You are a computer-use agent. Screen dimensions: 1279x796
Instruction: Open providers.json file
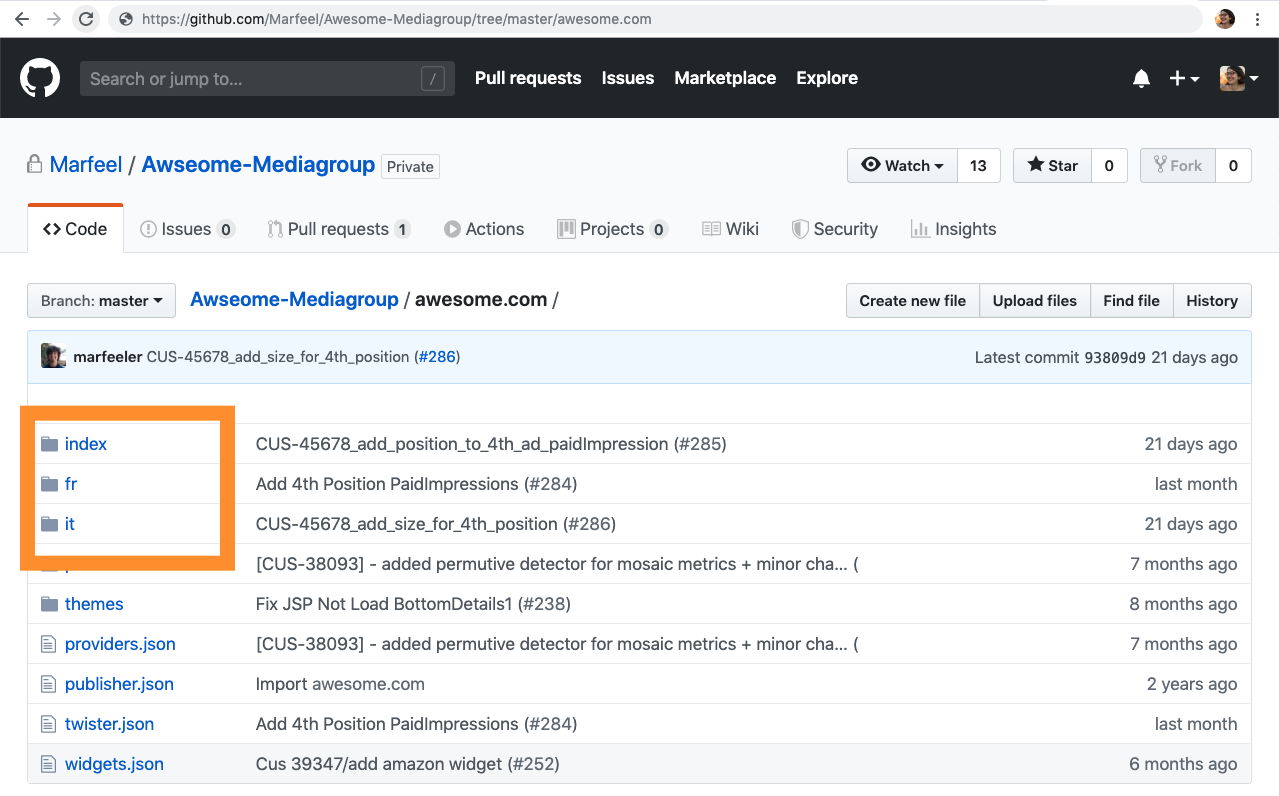pyautogui.click(x=120, y=644)
